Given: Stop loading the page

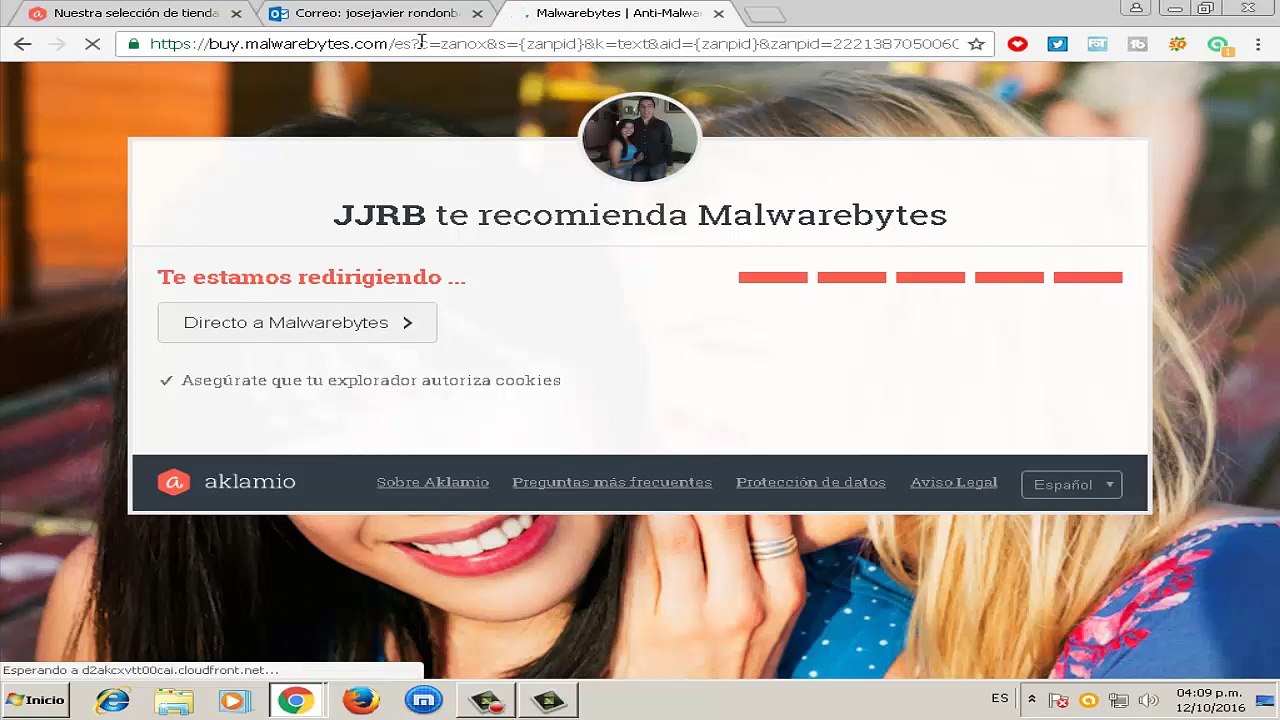Looking at the screenshot, I should point(91,44).
